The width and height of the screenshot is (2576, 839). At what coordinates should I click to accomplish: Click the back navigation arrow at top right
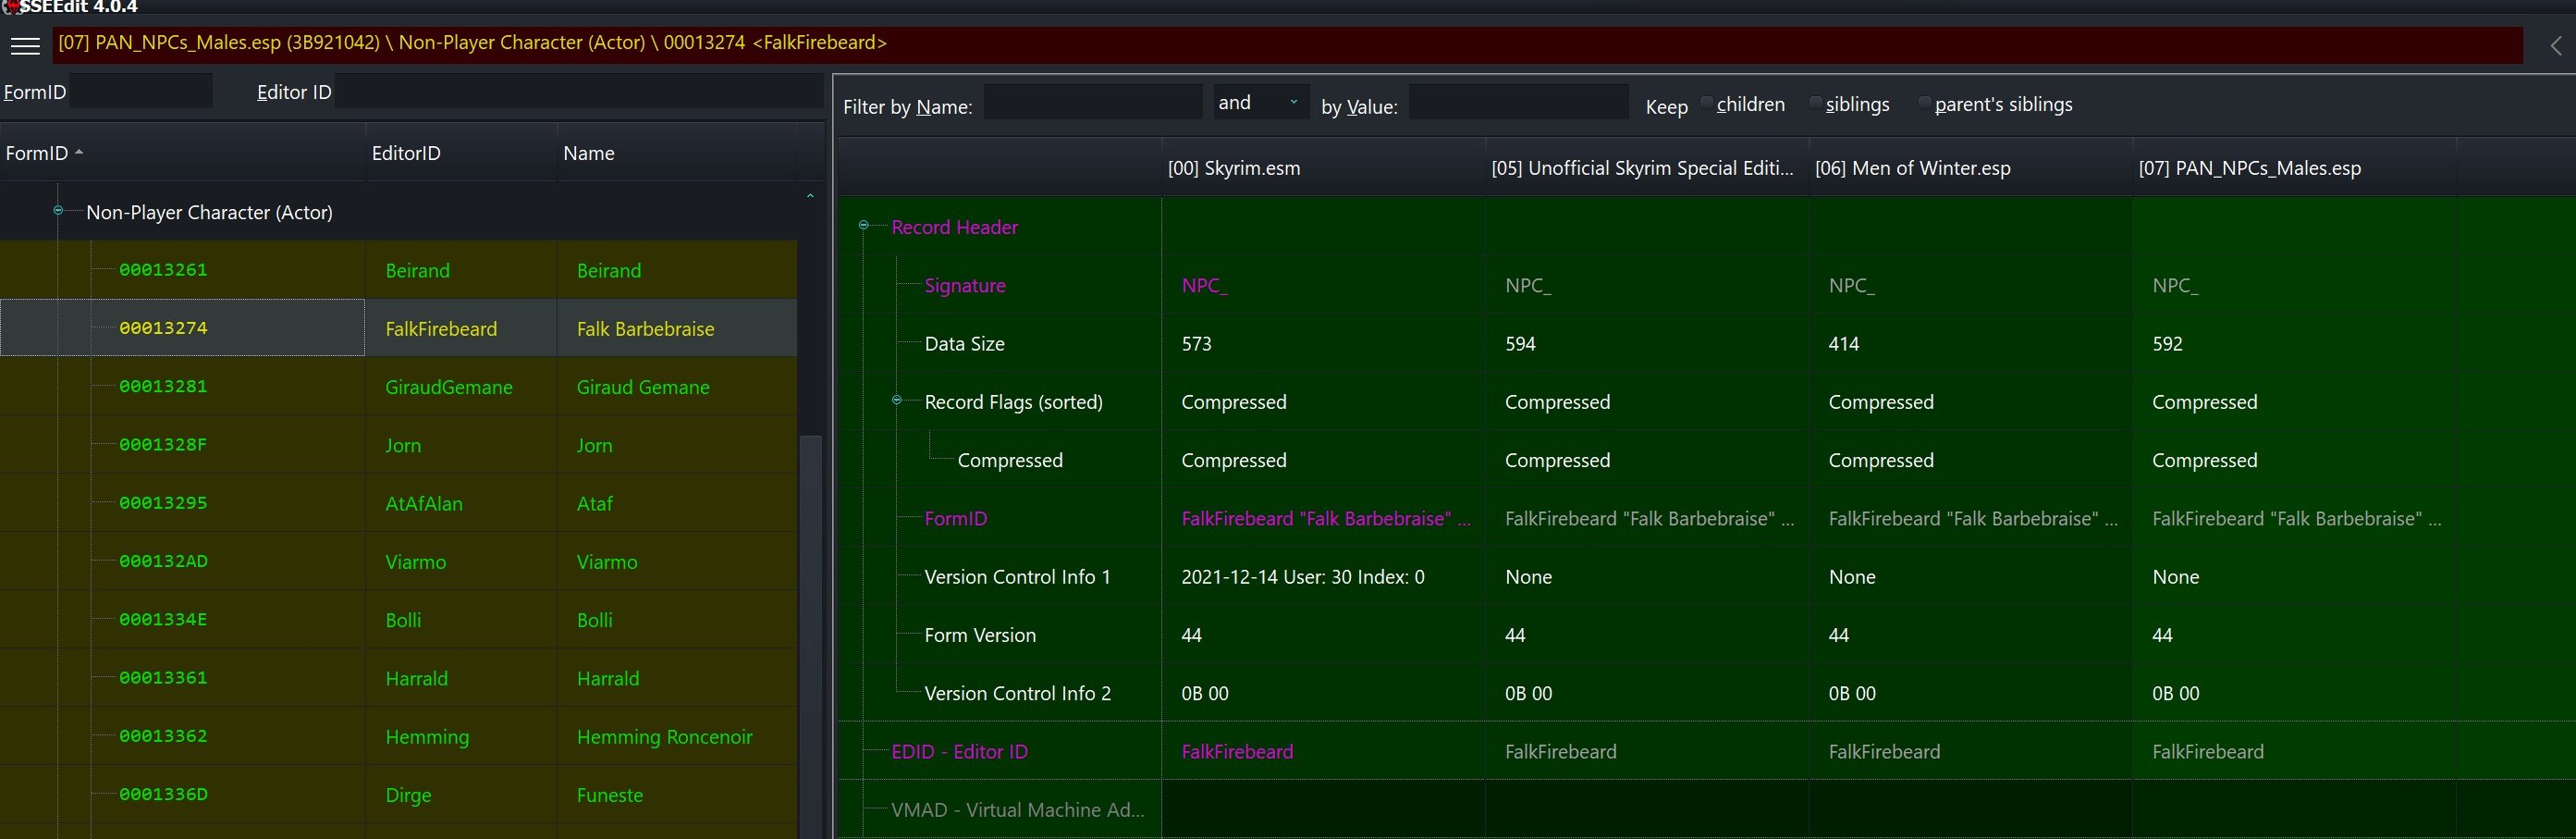click(2555, 46)
